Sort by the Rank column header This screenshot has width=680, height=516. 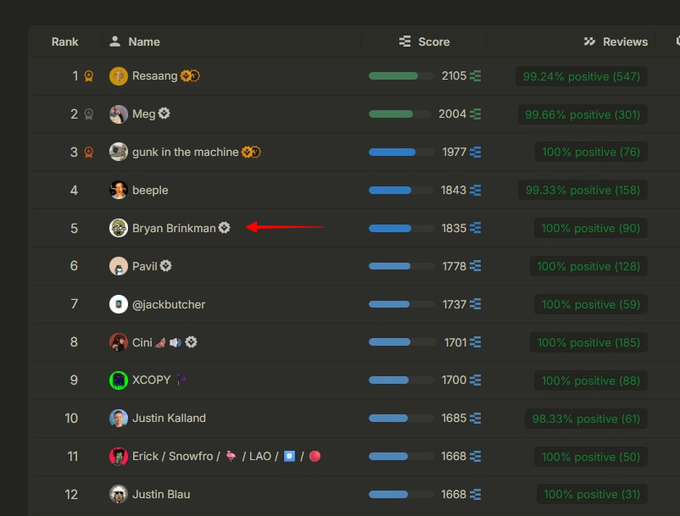65,42
